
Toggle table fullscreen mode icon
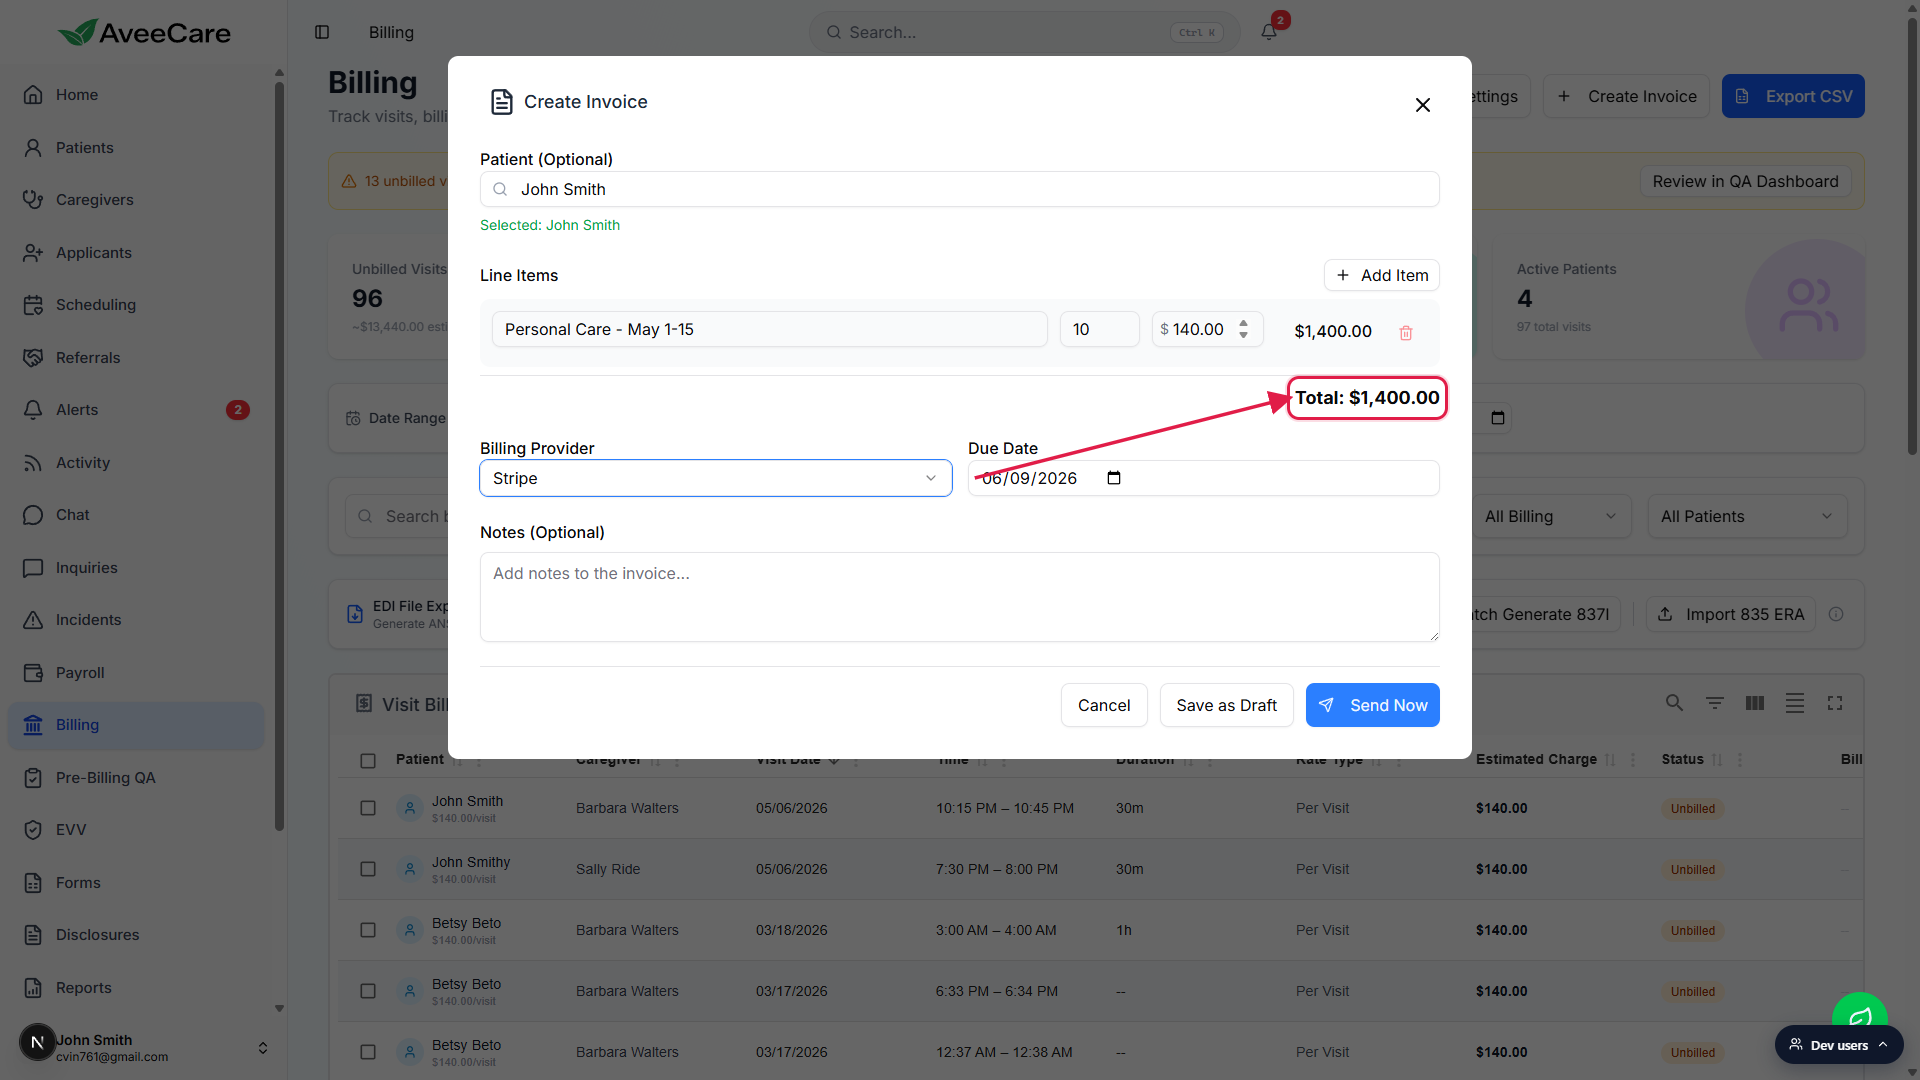click(1834, 703)
